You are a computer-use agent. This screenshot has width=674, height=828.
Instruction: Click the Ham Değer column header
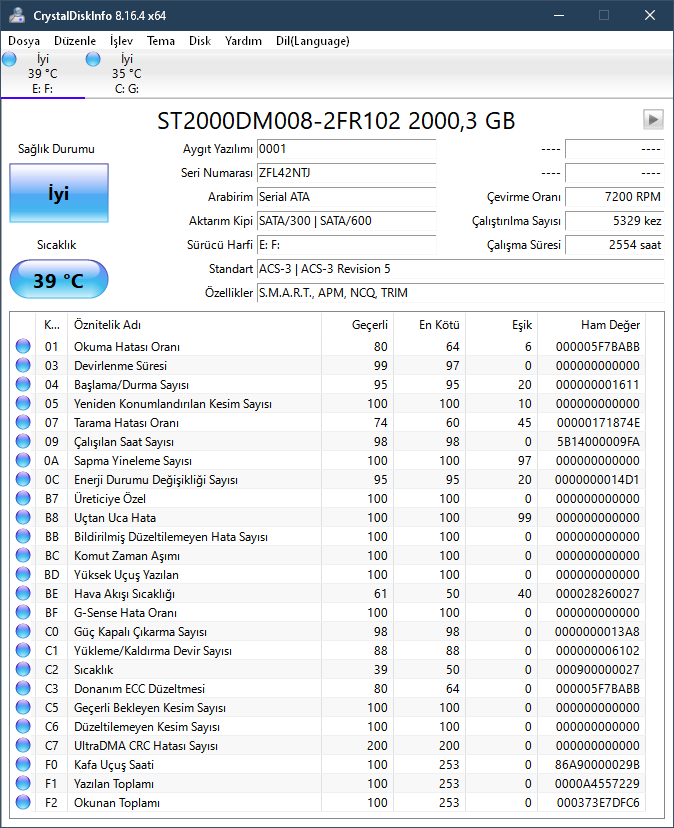pyautogui.click(x=610, y=325)
